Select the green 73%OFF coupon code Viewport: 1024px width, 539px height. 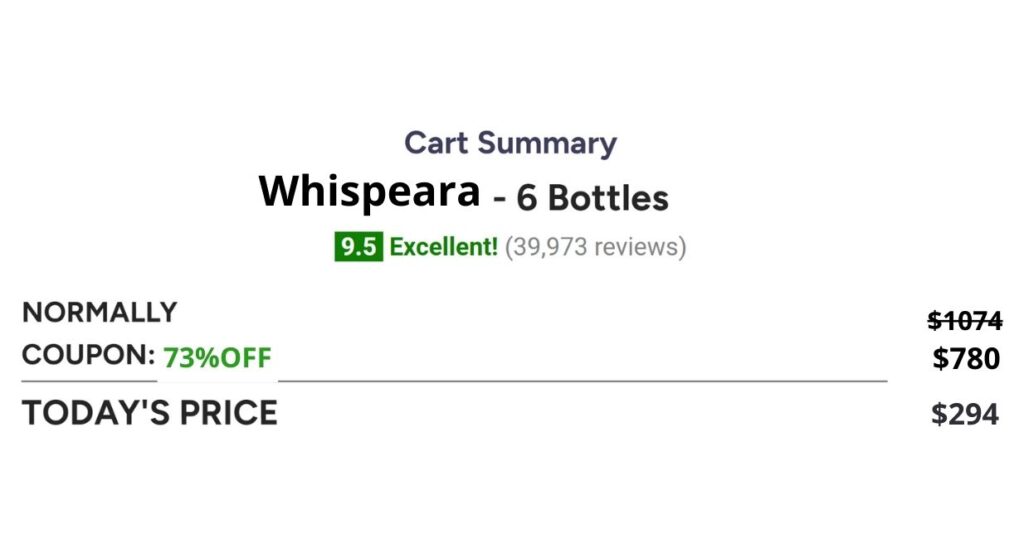(x=217, y=358)
